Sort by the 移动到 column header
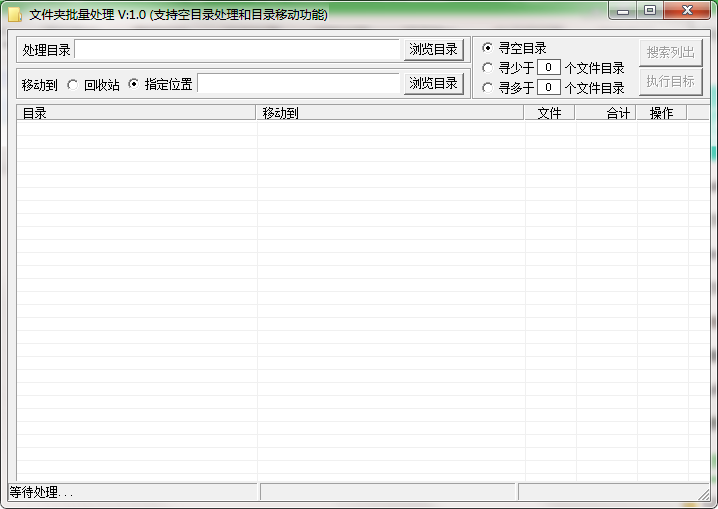The height and width of the screenshot is (509, 718). tap(390, 113)
